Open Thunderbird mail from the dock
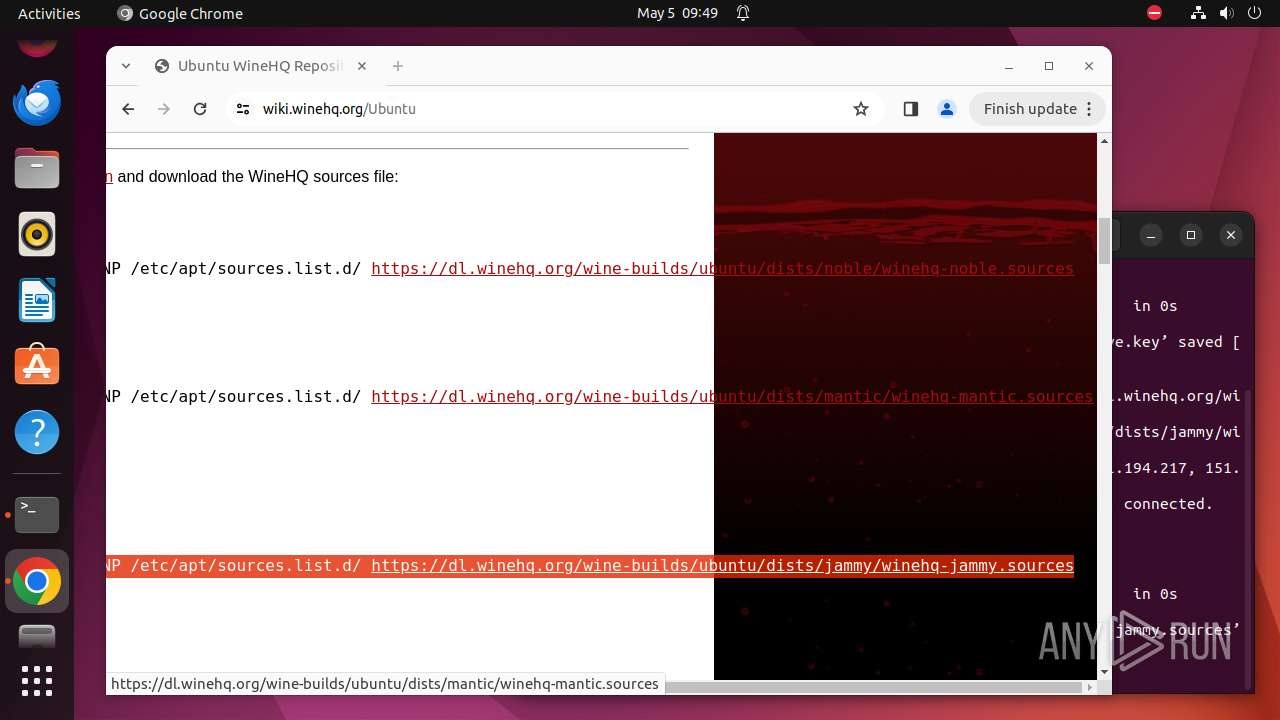1280x720 pixels. 37,102
